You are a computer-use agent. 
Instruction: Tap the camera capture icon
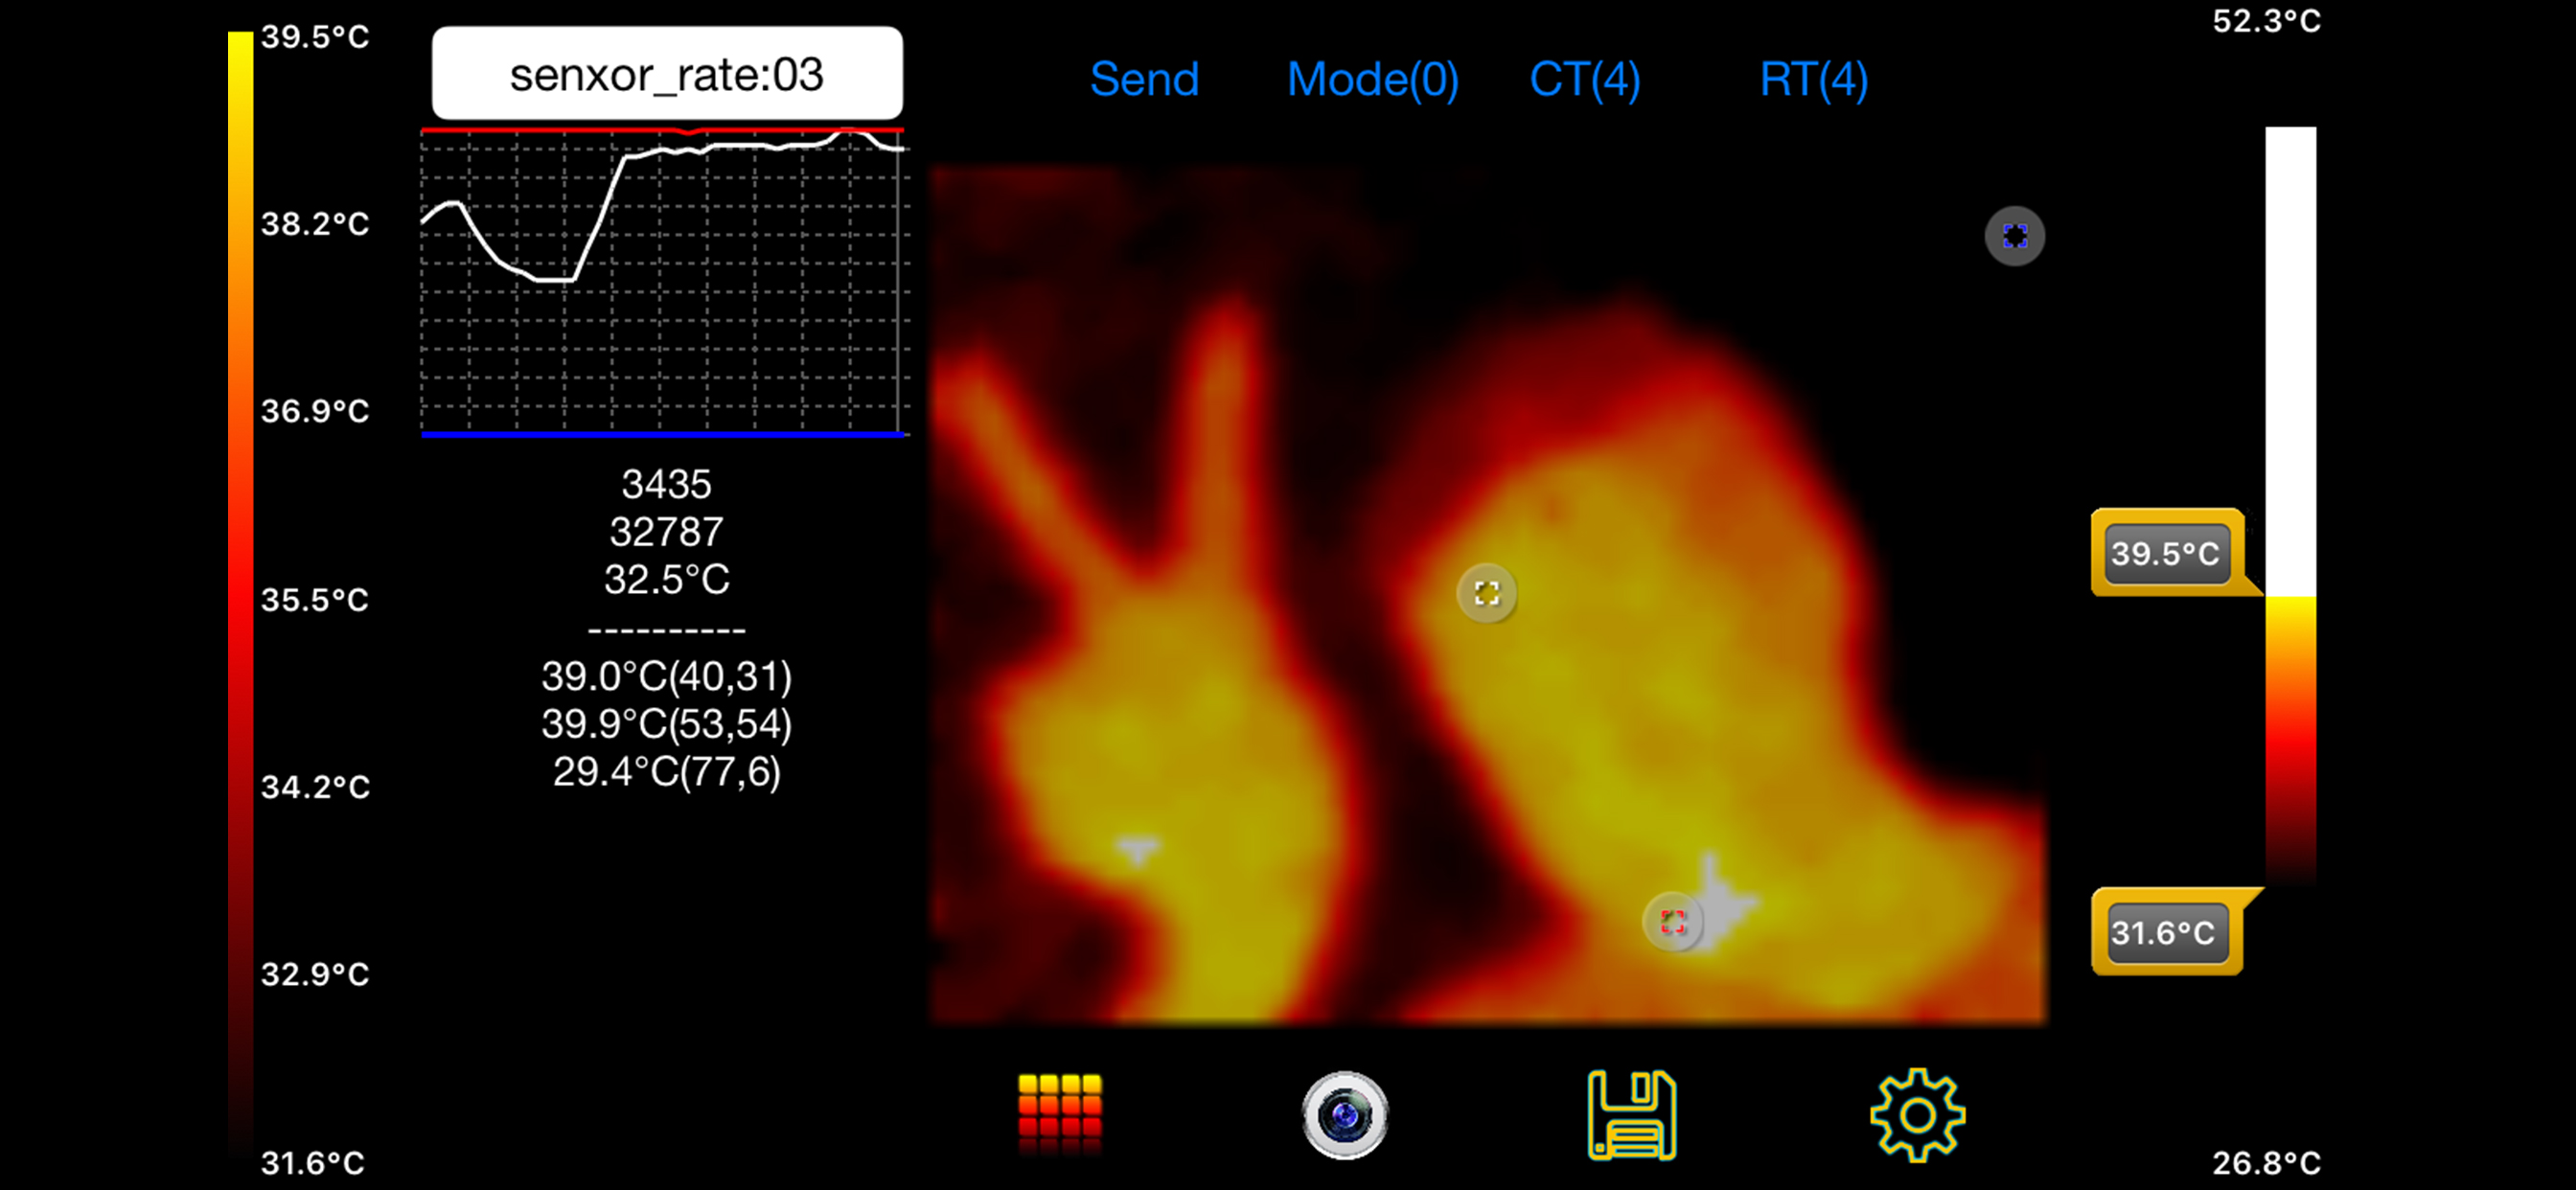(1344, 1114)
